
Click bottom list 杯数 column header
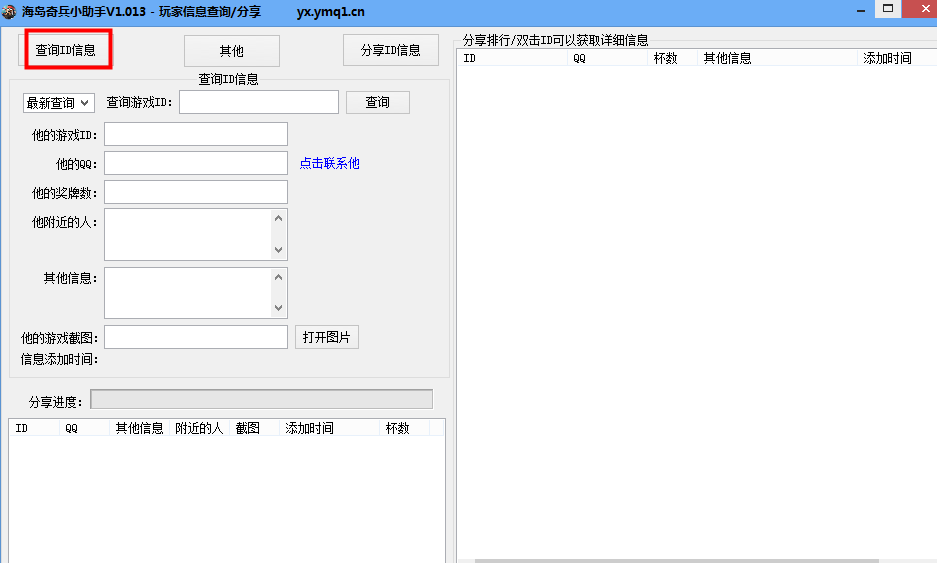click(x=405, y=428)
